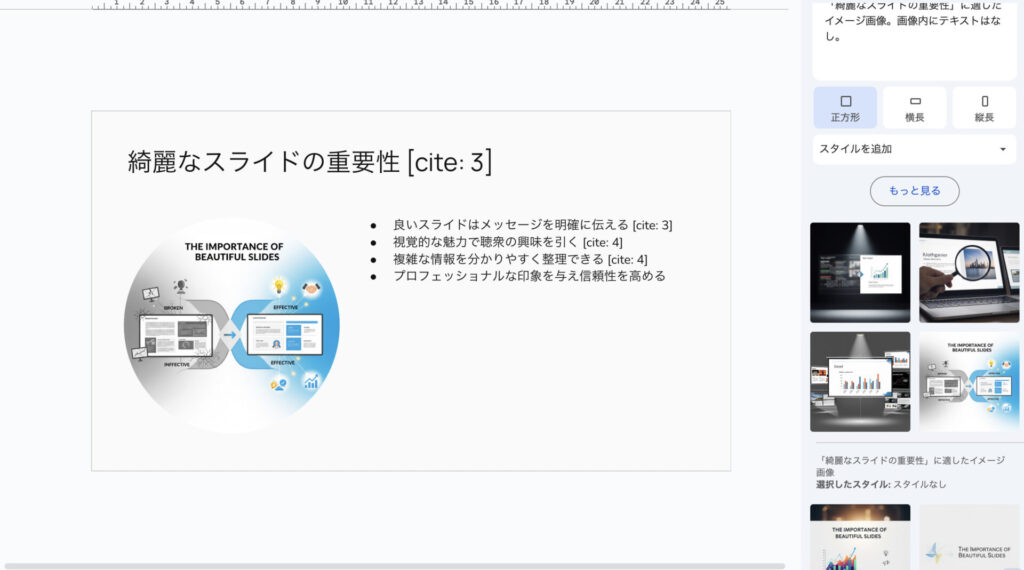This screenshot has height=570, width=1024.
Task: Click the bullet about 複雑な情報
Action: point(519,259)
